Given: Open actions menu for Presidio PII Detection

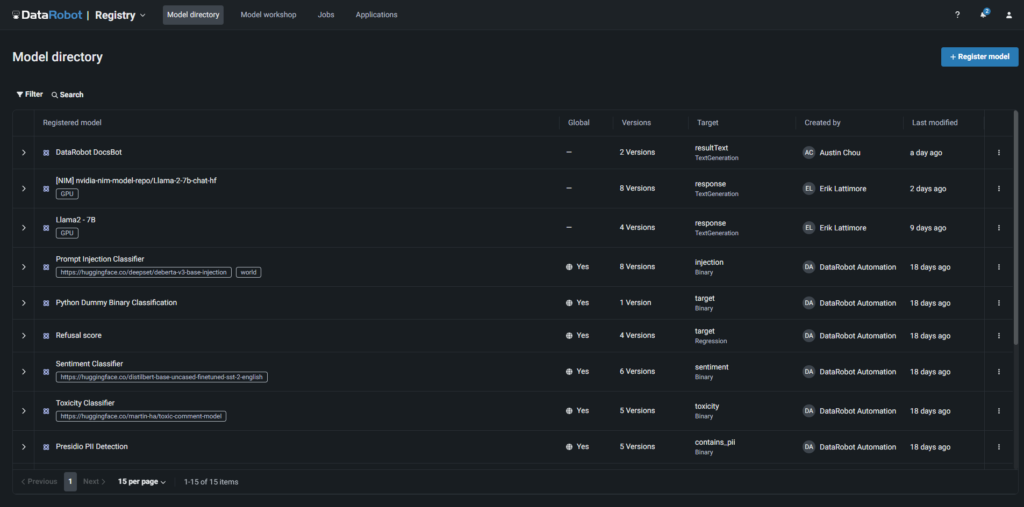Looking at the screenshot, I should (x=998, y=447).
